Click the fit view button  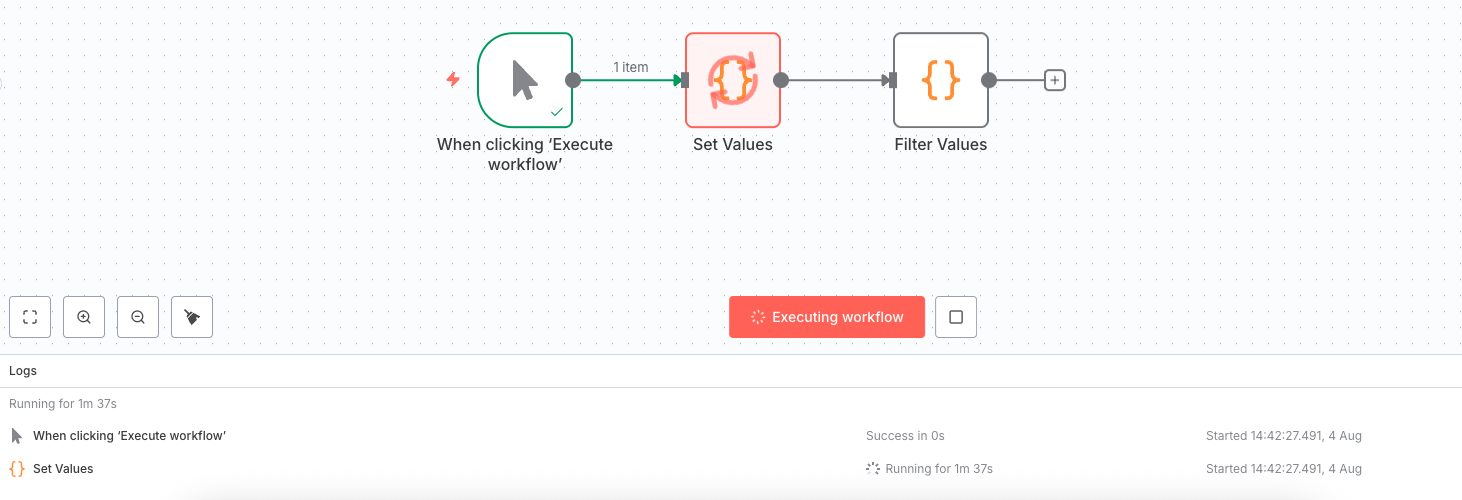[x=30, y=317]
